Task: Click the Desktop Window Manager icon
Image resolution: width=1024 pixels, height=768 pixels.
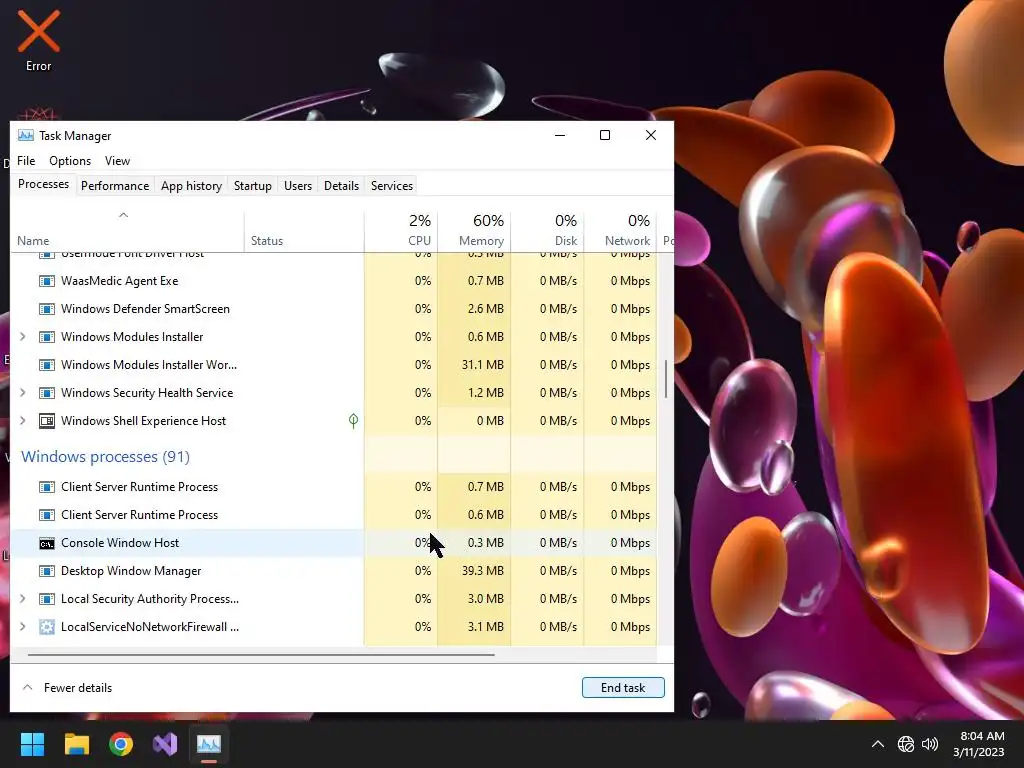Action: pos(46,571)
